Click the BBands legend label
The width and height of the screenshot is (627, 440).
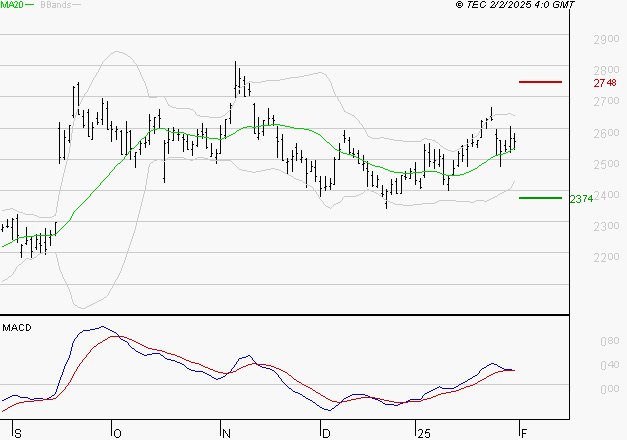pos(56,4)
